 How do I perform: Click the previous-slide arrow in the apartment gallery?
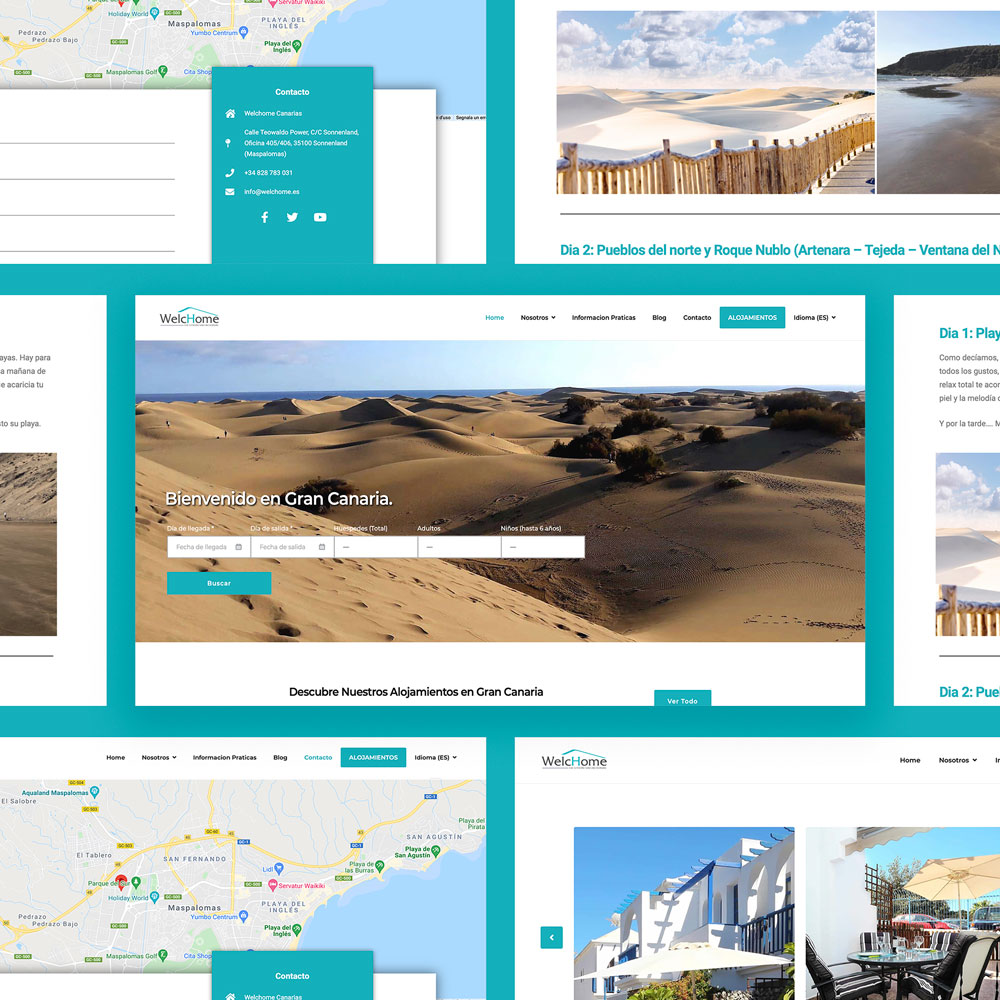click(x=552, y=938)
